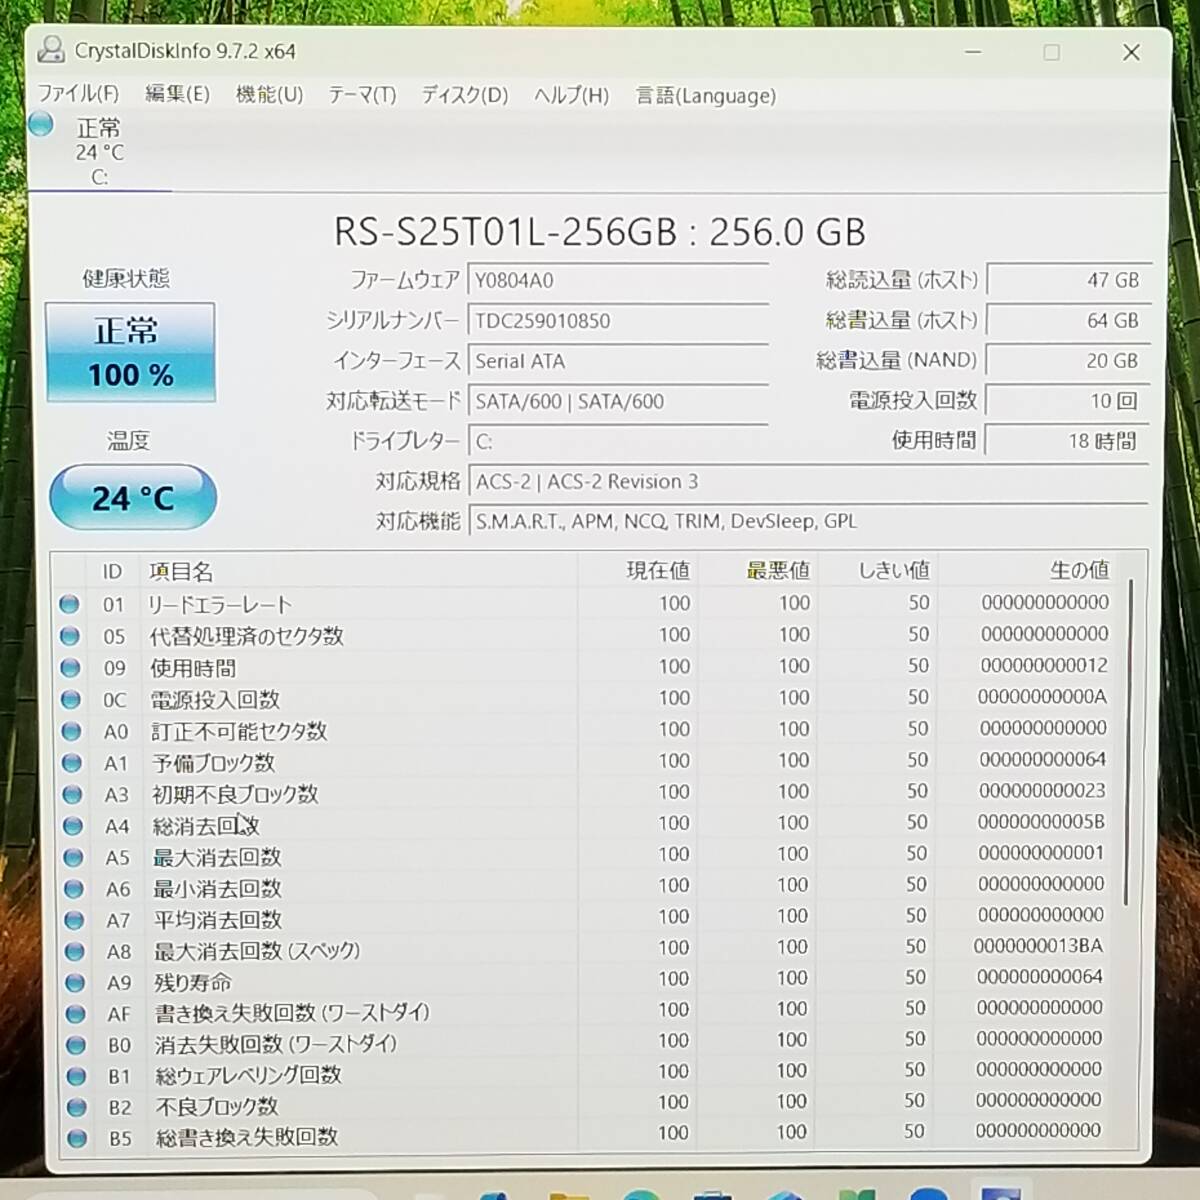Select the 使用時間 attribute name in the table
The height and width of the screenshot is (1200, 1200).
pos(193,667)
